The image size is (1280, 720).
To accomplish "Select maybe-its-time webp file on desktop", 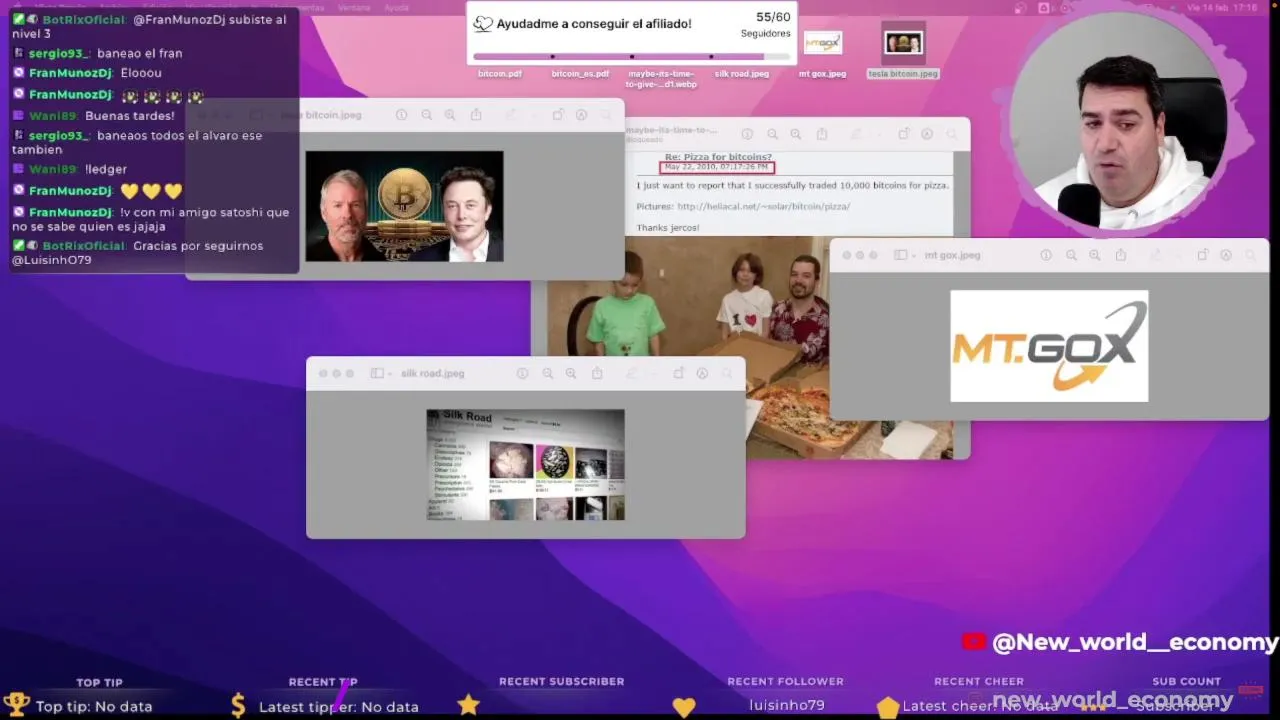I will pos(661,78).
